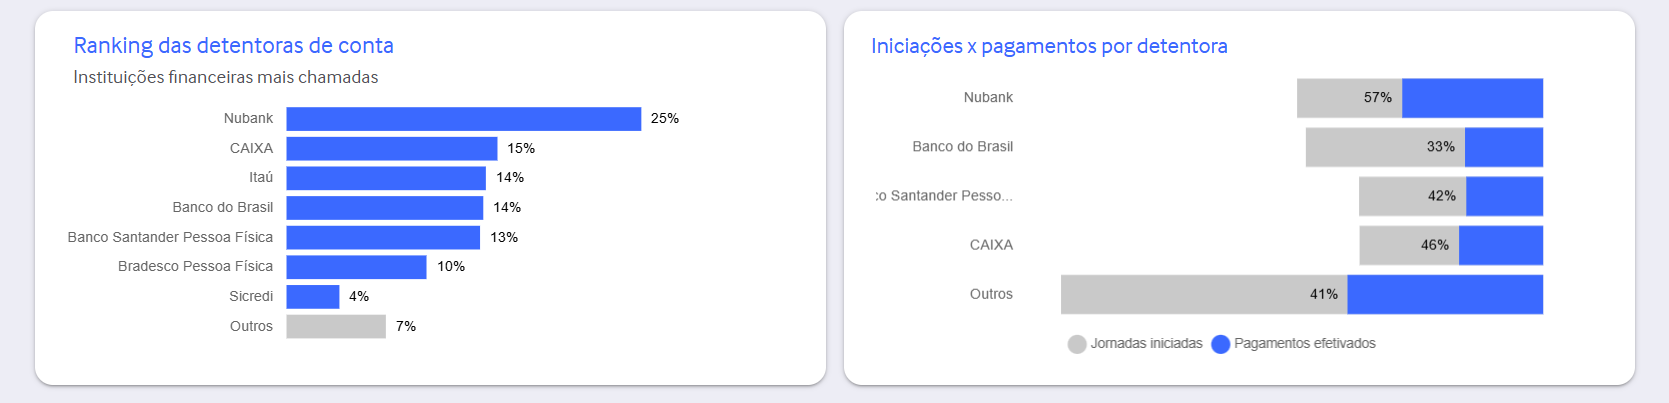Select the Banco do Brasil ranking bar
Viewport: 1669px width, 403px height.
coord(384,208)
